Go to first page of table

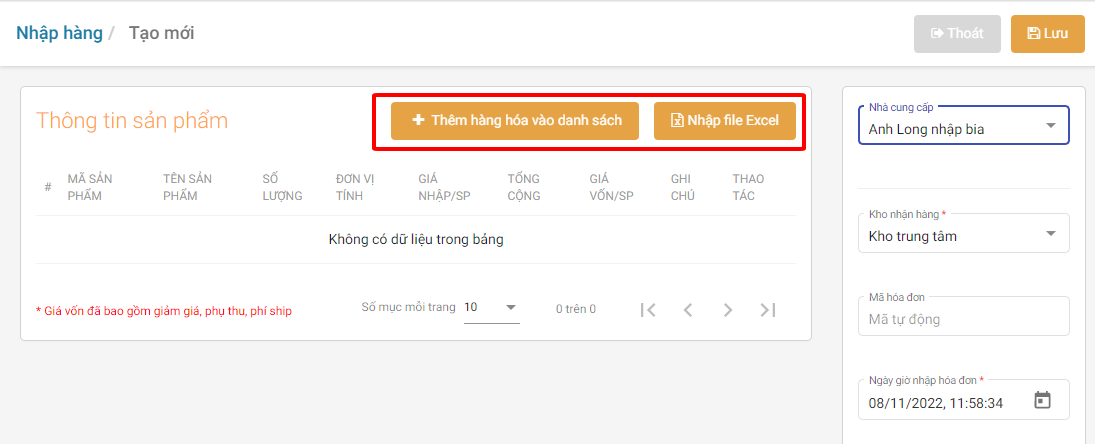pyautogui.click(x=648, y=310)
